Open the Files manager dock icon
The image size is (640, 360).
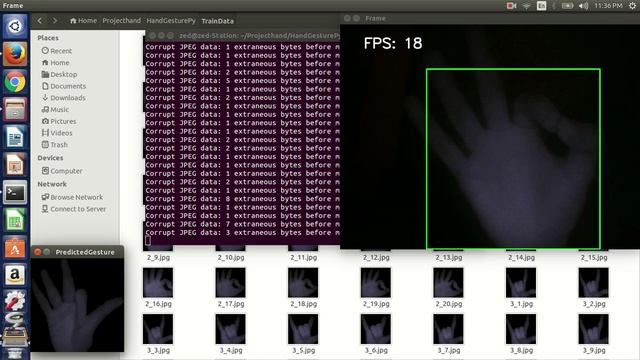[x=15, y=109]
